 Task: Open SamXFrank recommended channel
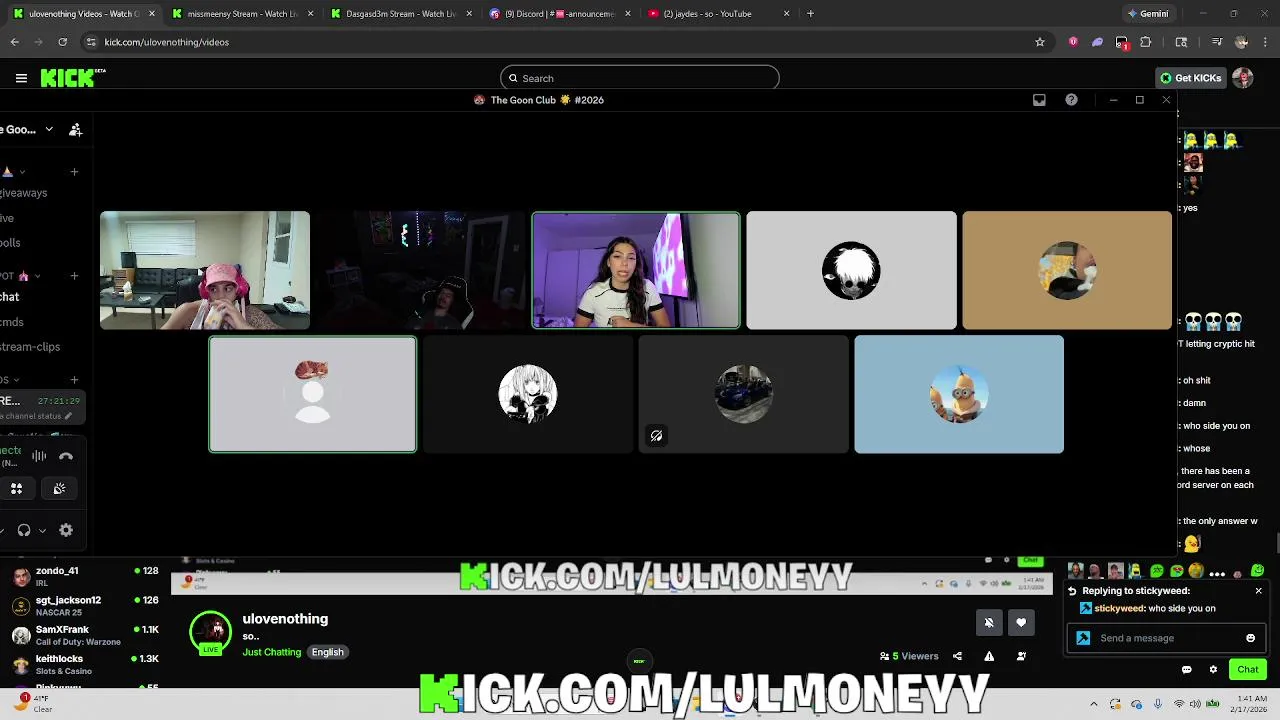coord(83,635)
